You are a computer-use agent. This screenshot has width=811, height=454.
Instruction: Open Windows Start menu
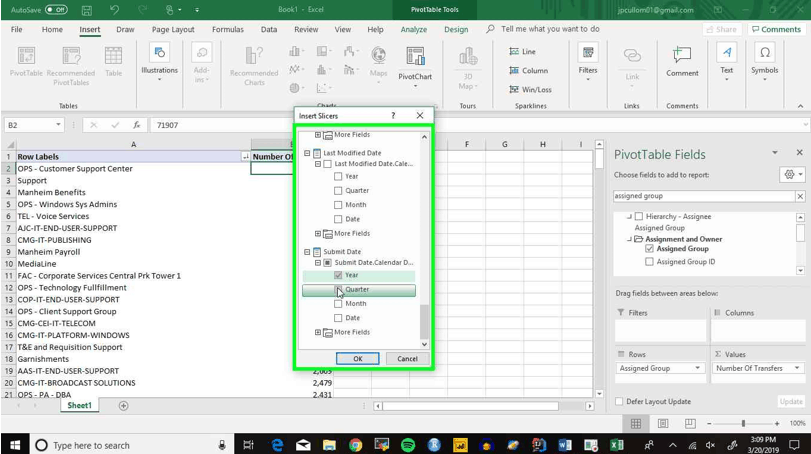[x=15, y=445]
